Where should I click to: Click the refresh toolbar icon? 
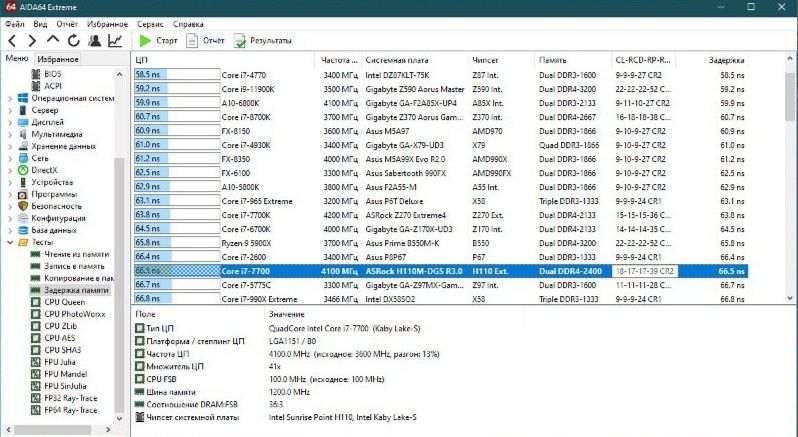click(x=74, y=41)
